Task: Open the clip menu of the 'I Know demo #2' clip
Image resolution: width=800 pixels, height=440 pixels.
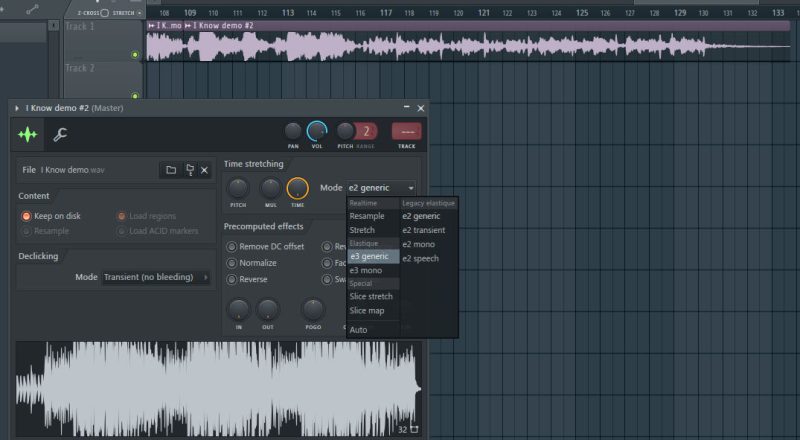Action: (x=188, y=26)
